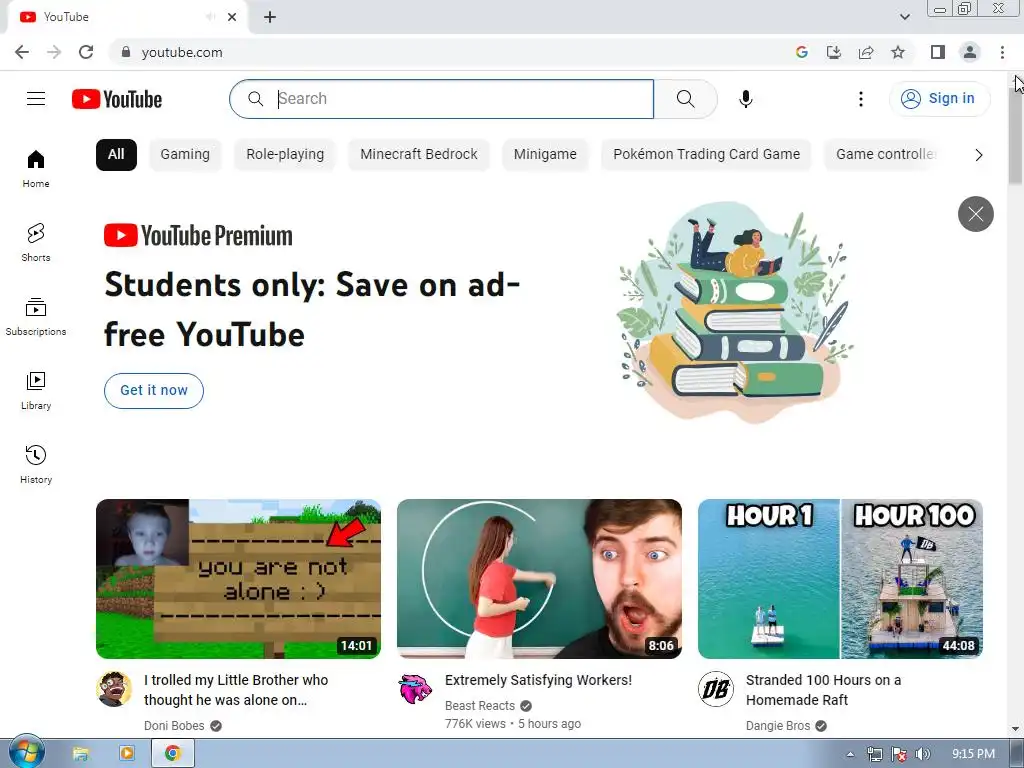Open Chrome profile avatar
Image resolution: width=1024 pixels, height=768 pixels.
coord(970,52)
